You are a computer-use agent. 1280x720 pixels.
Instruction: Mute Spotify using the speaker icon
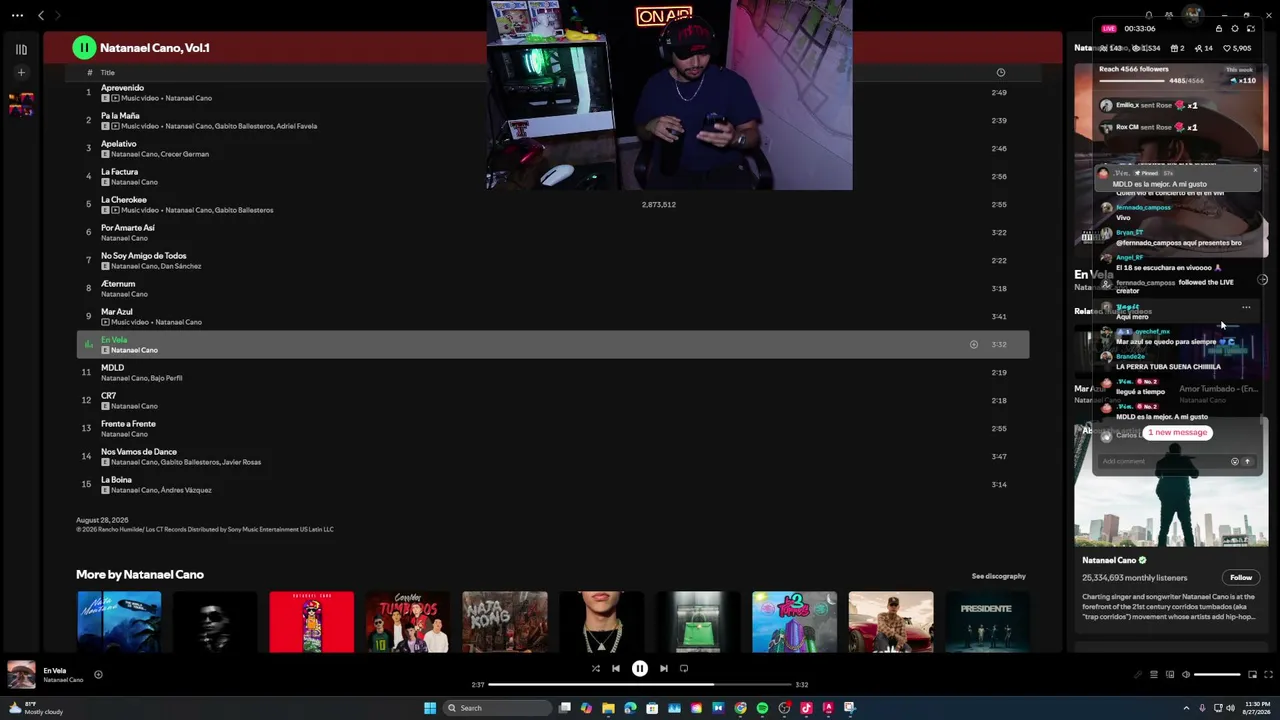[x=1186, y=675]
